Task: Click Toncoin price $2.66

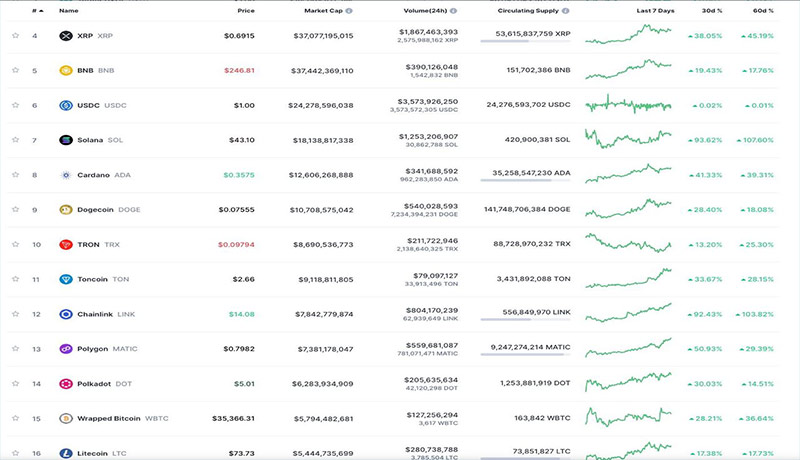Action: (243, 279)
